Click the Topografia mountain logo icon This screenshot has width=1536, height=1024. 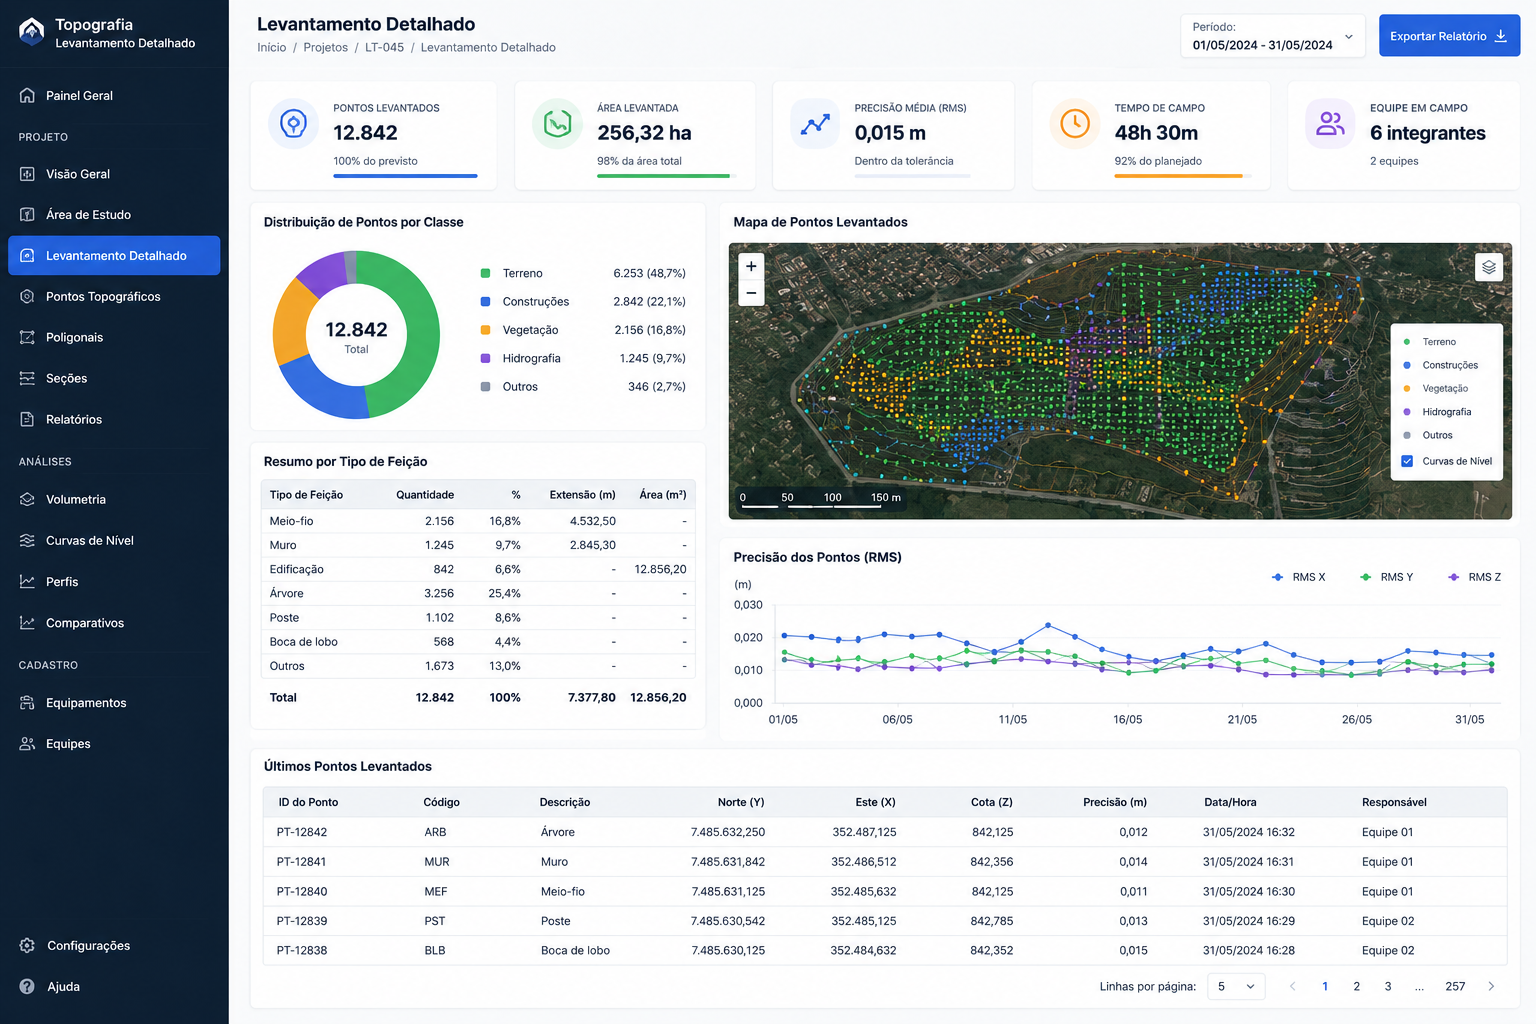[x=32, y=32]
